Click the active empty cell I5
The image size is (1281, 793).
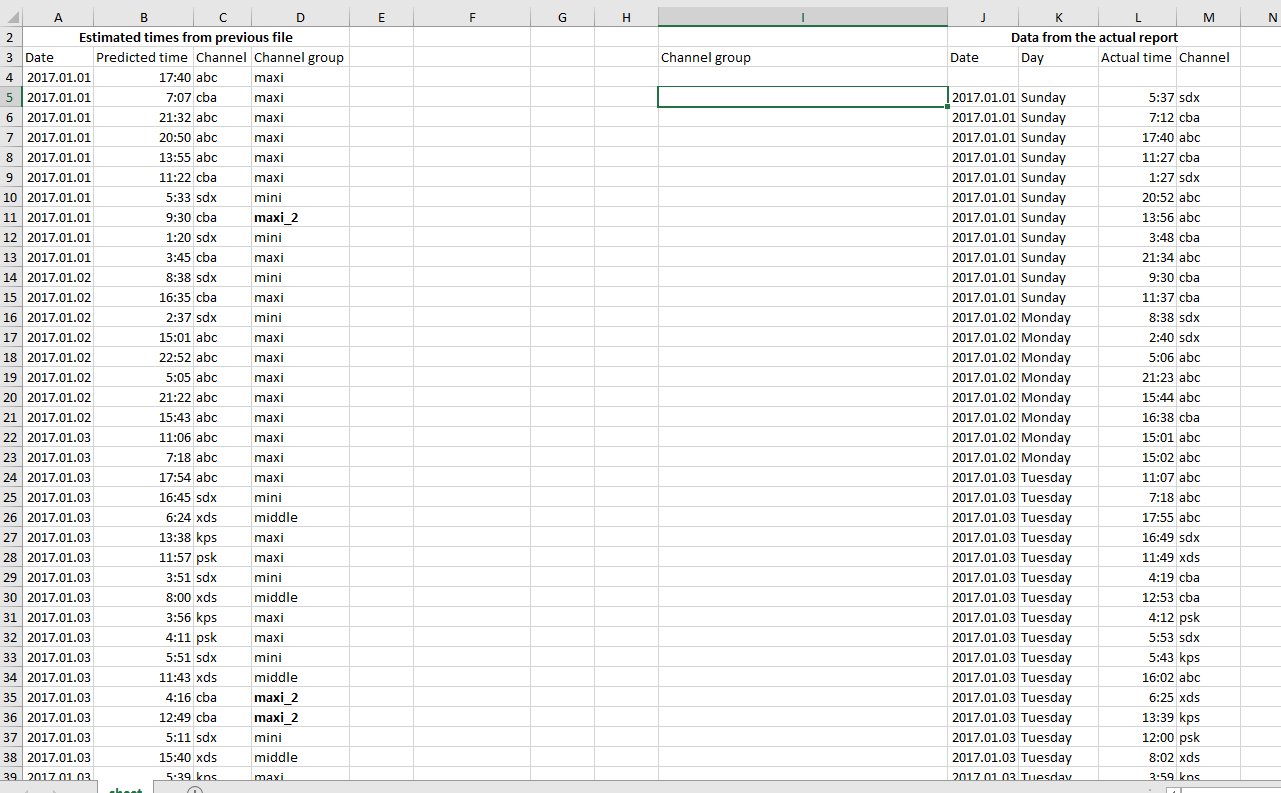[x=803, y=97]
